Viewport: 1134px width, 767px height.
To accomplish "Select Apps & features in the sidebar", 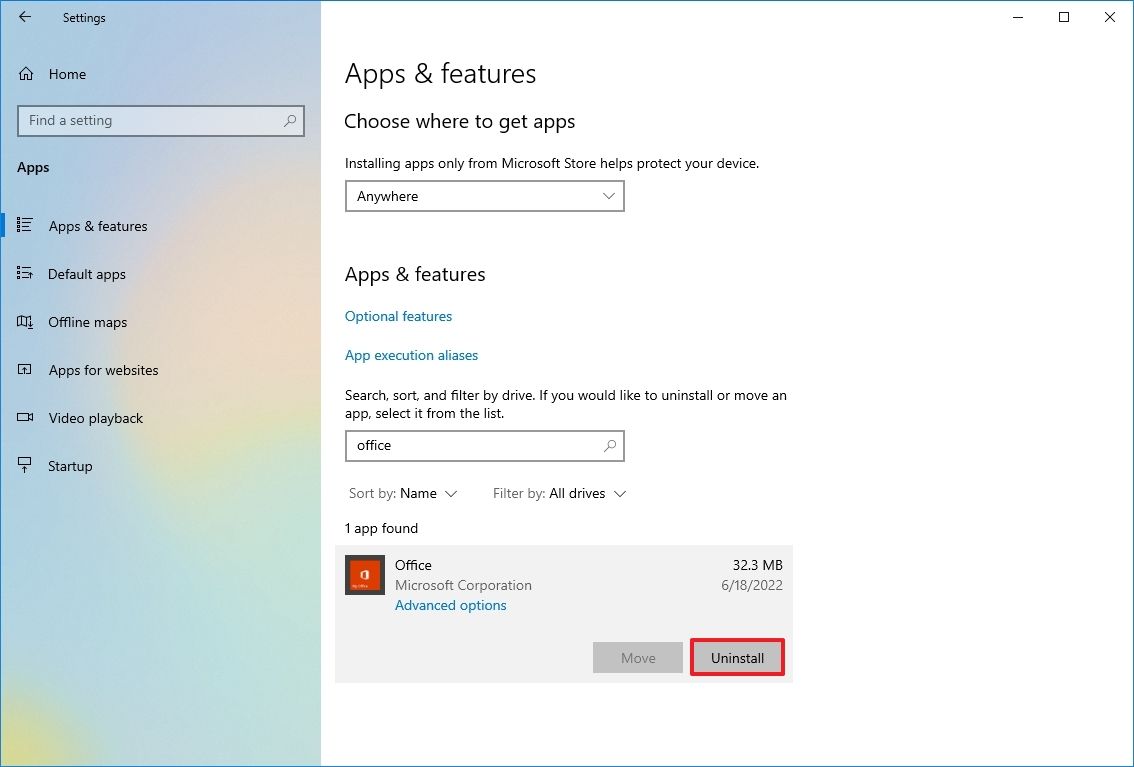I will 98,226.
